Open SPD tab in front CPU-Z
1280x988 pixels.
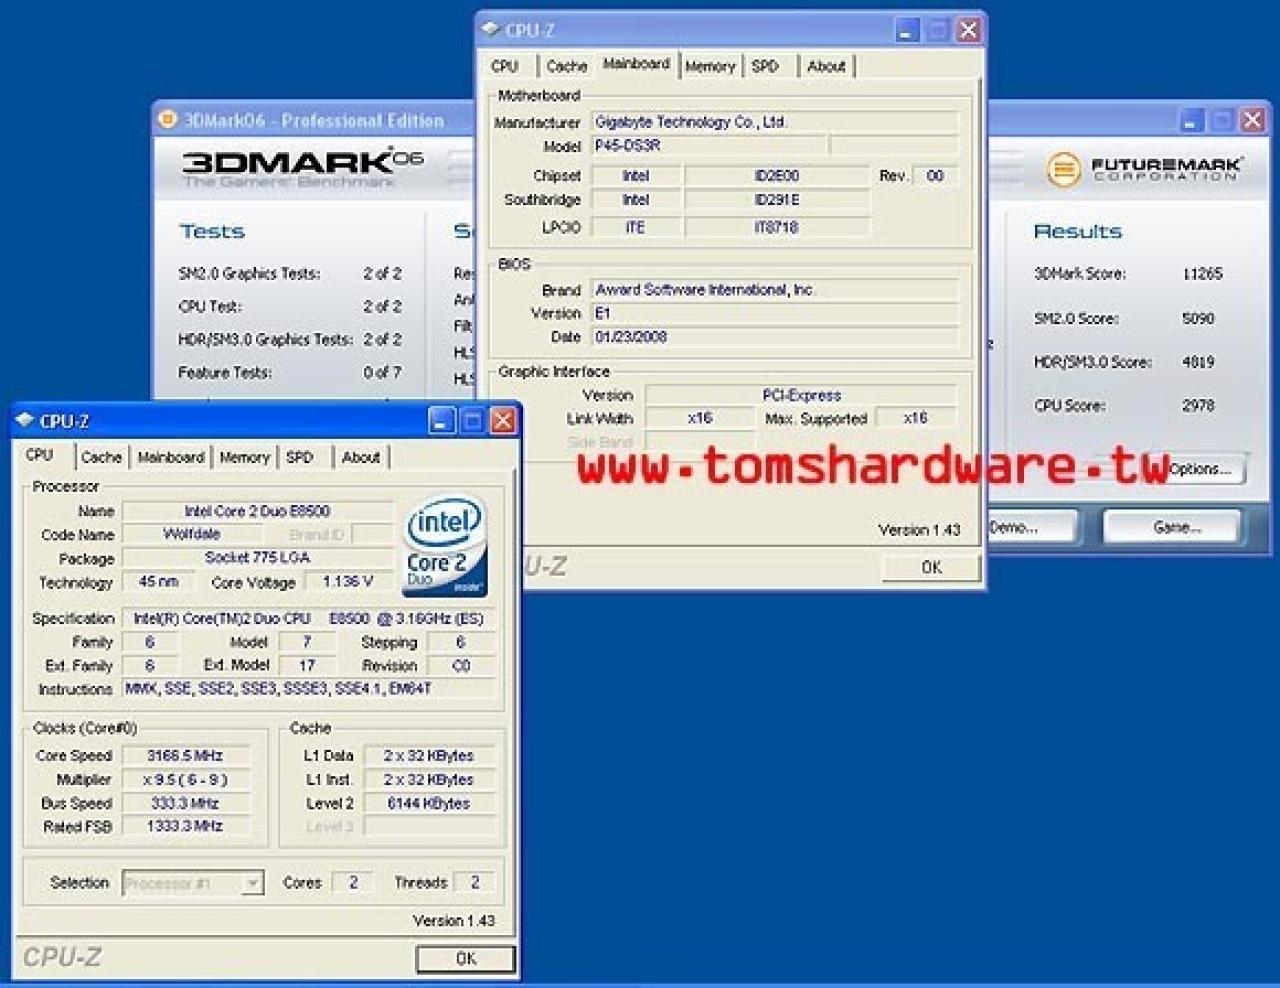(299, 457)
